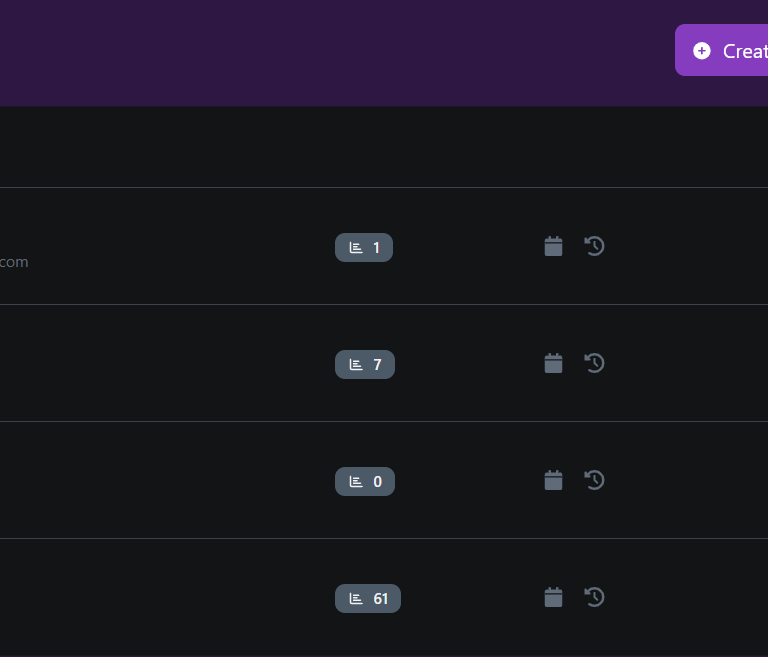Viewport: 768px width, 657px height.
Task: Open history icon in row with count 0
Action: click(595, 480)
